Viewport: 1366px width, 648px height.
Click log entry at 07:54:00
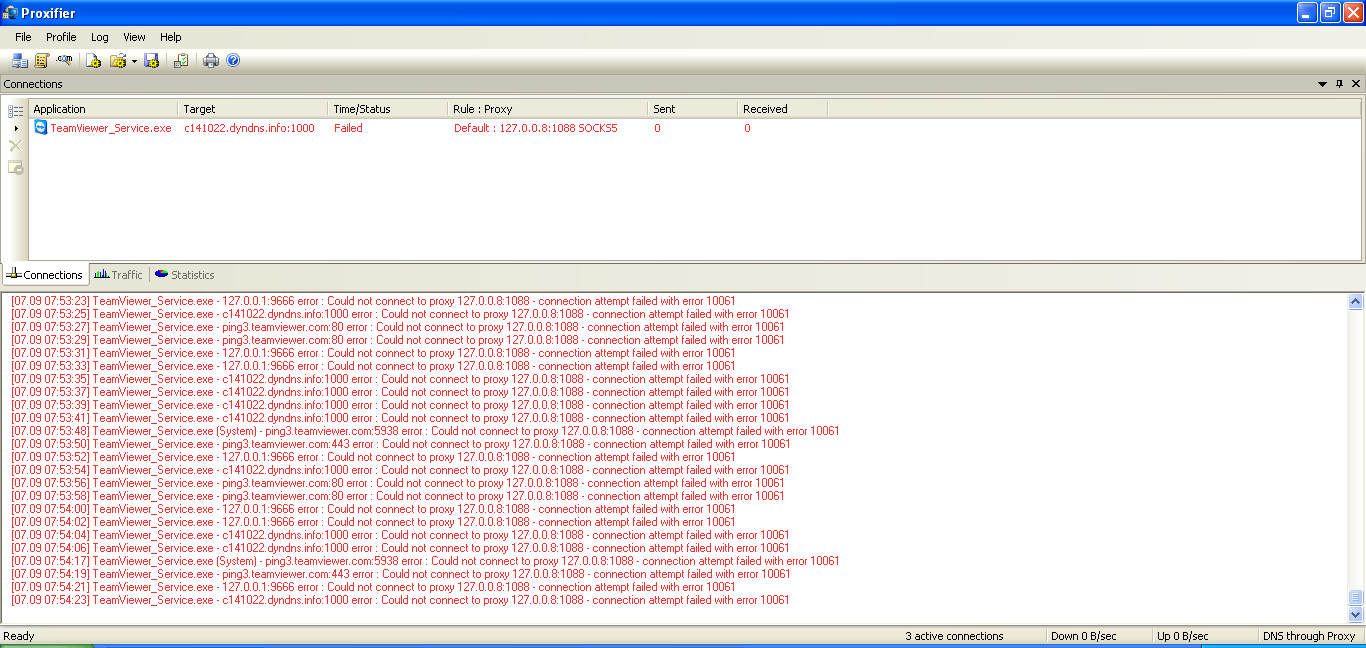point(373,509)
